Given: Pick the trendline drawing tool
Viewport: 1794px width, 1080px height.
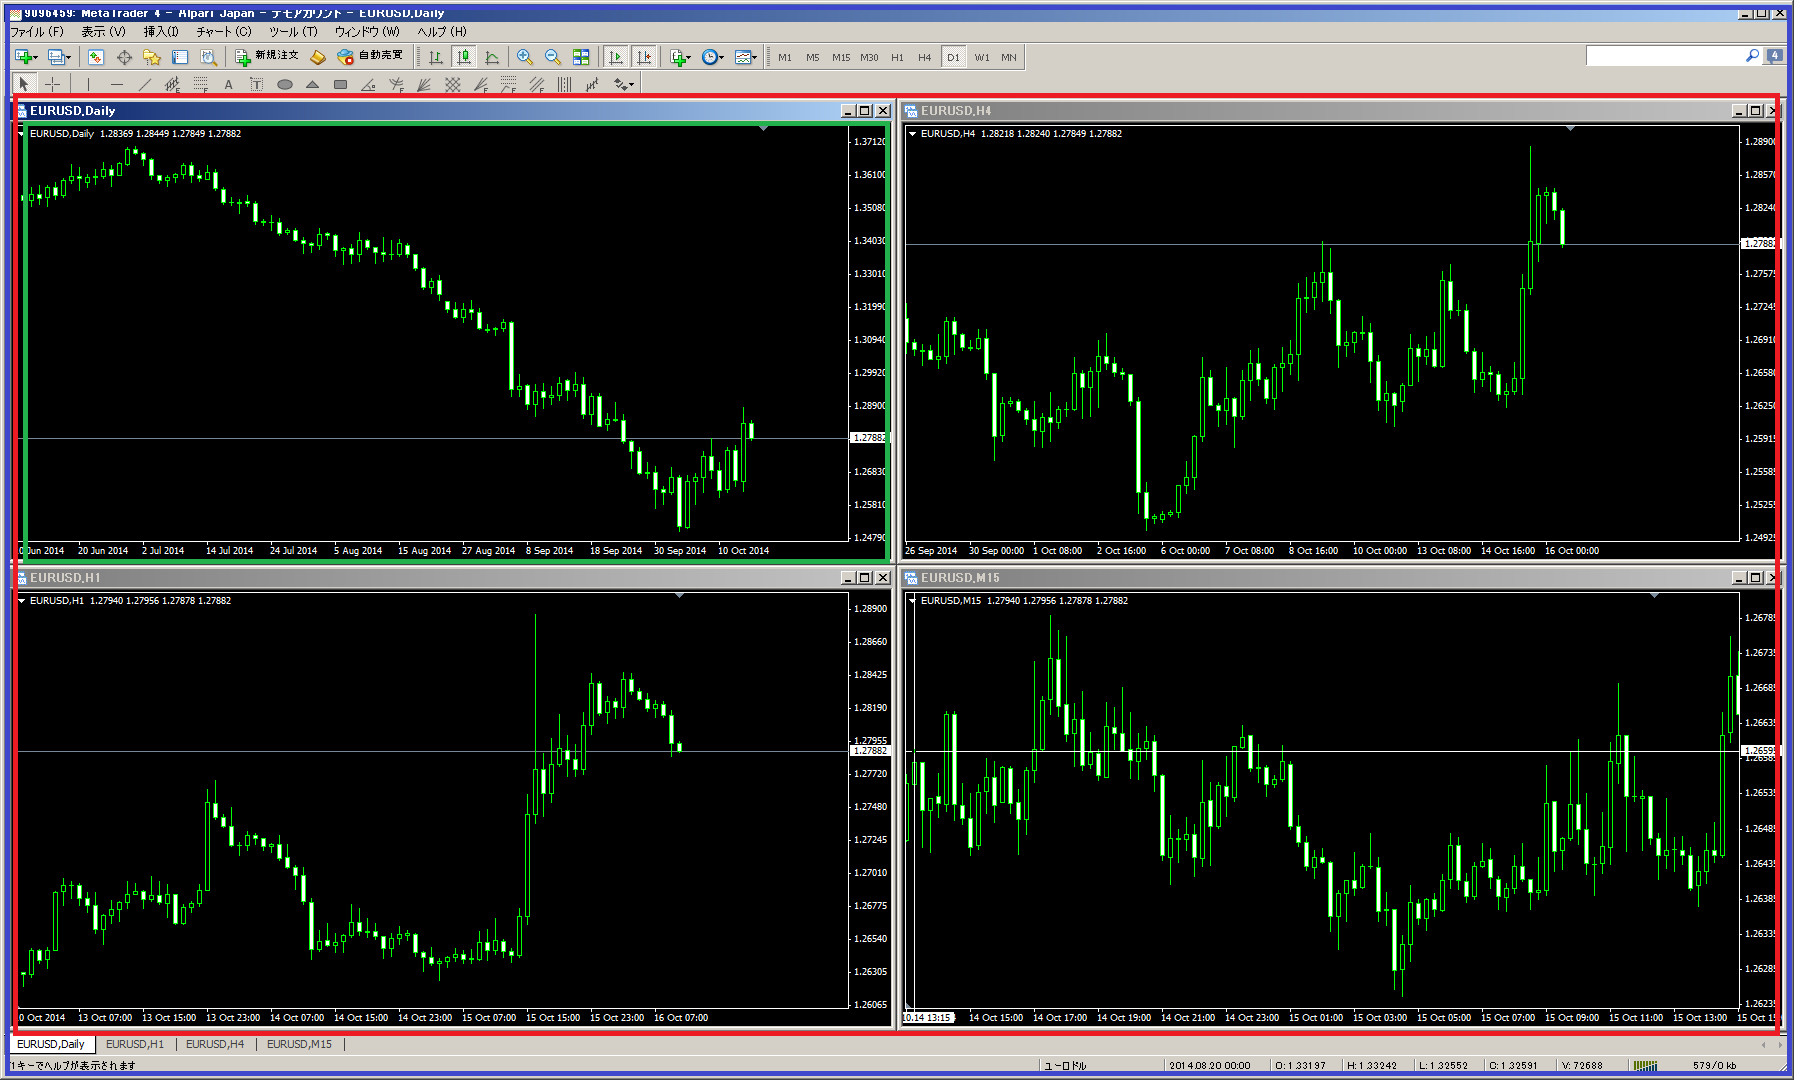Looking at the screenshot, I should [x=145, y=84].
